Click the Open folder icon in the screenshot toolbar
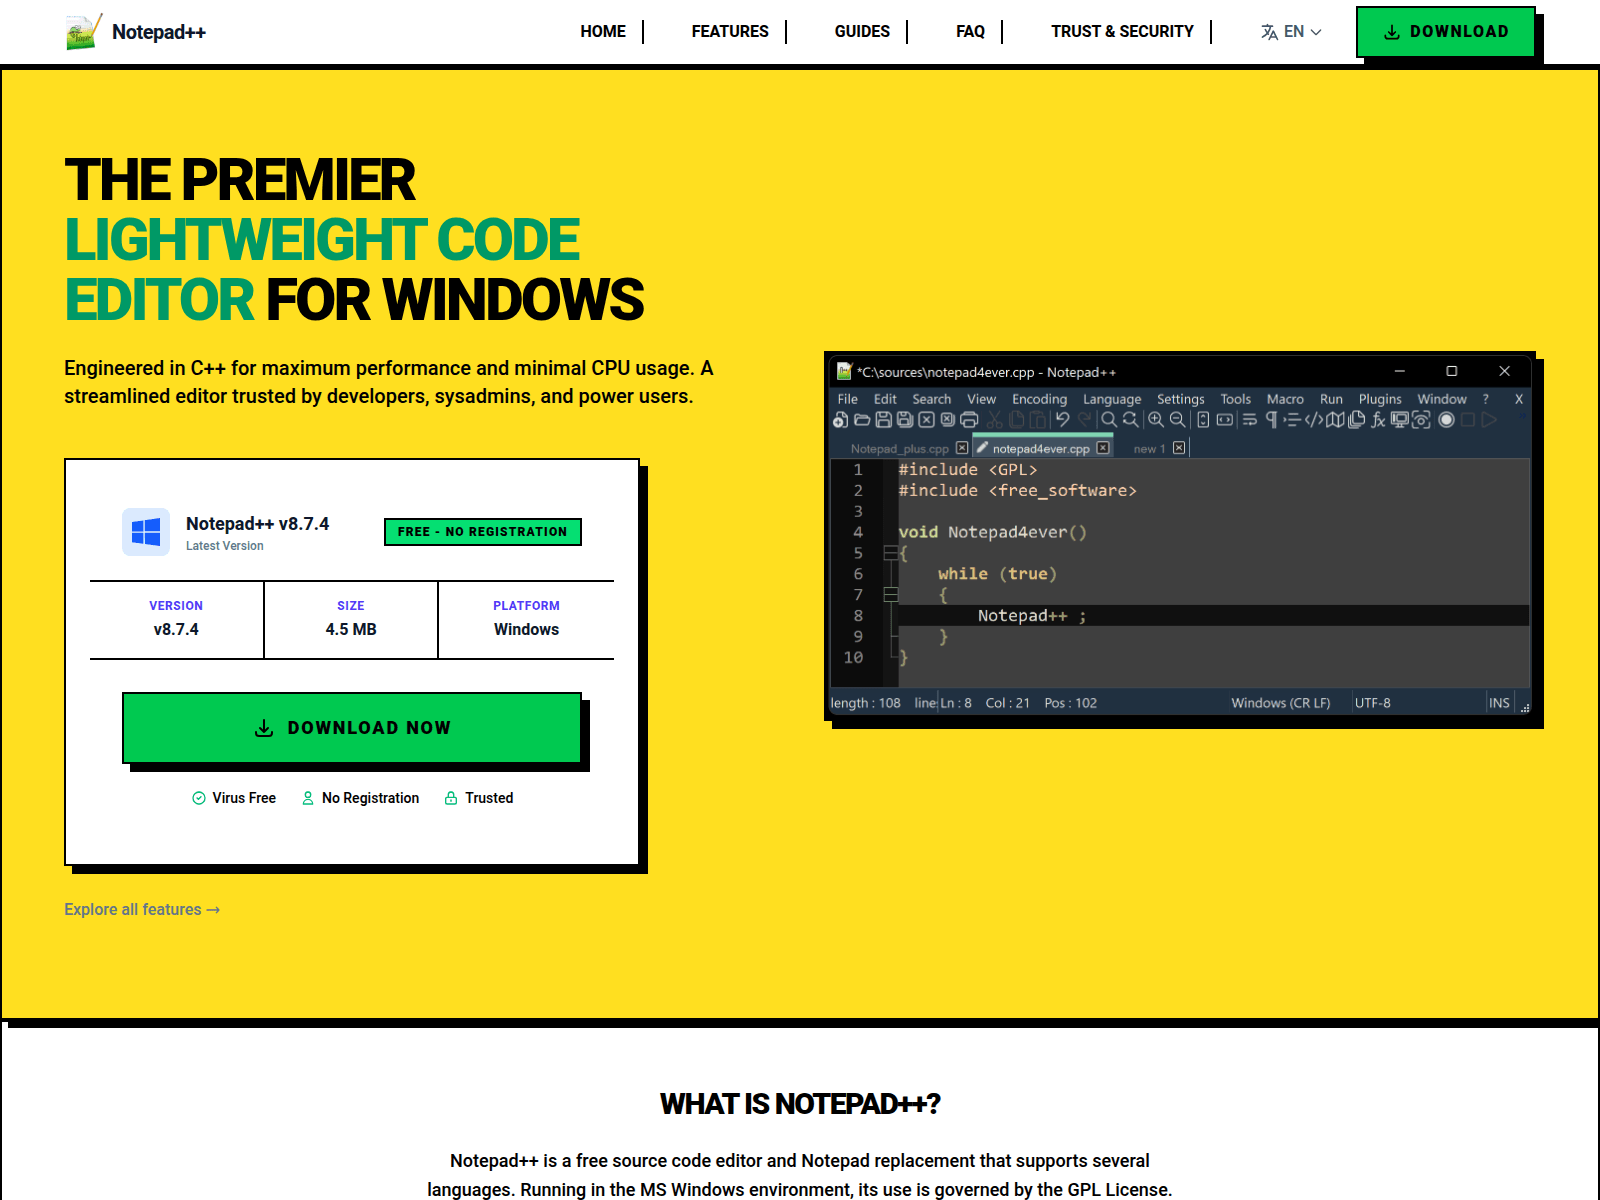Image resolution: width=1600 pixels, height=1200 pixels. pyautogui.click(x=862, y=420)
